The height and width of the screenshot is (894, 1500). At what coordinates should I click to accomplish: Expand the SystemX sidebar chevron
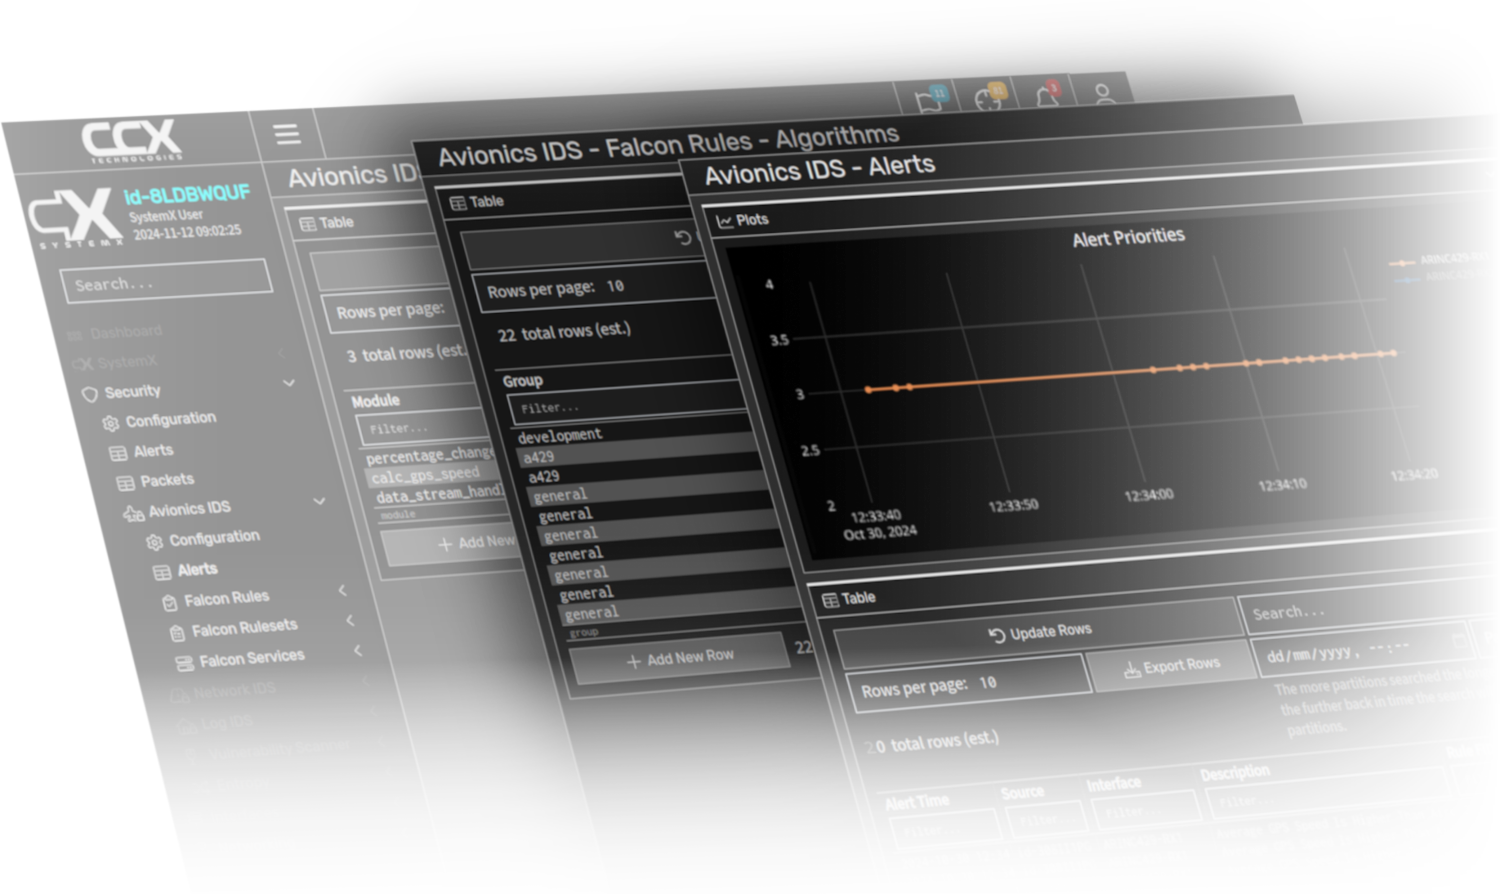click(x=281, y=353)
